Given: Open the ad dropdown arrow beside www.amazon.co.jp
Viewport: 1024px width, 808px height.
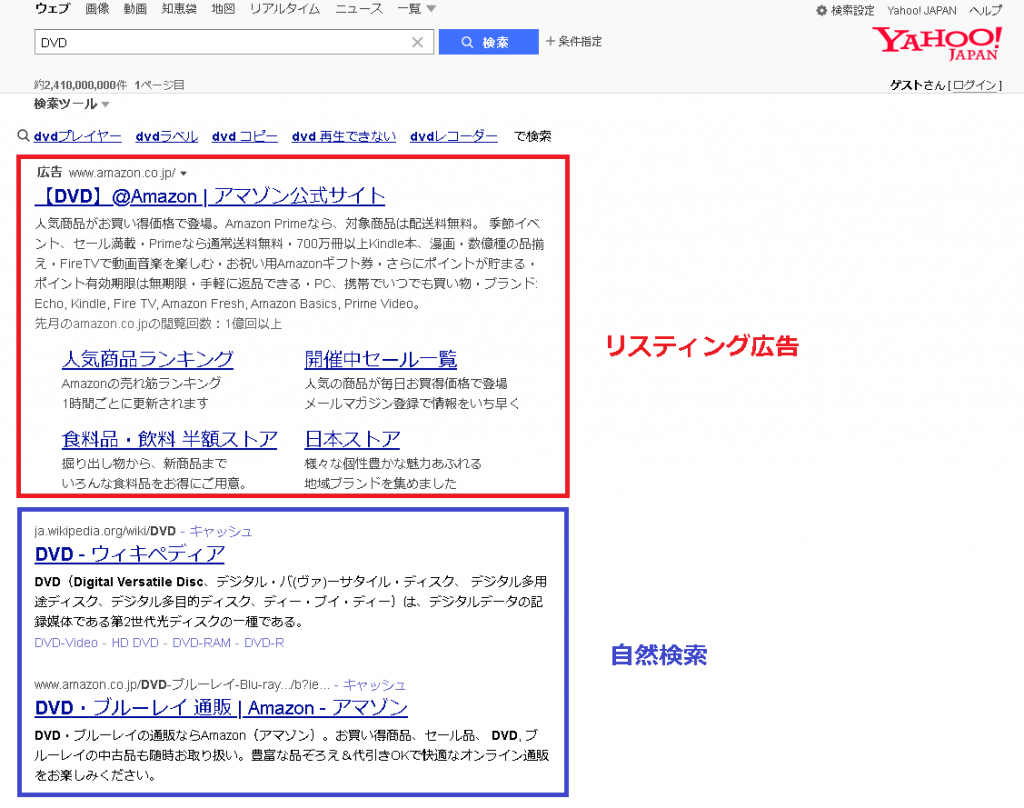Looking at the screenshot, I should pyautogui.click(x=184, y=174).
